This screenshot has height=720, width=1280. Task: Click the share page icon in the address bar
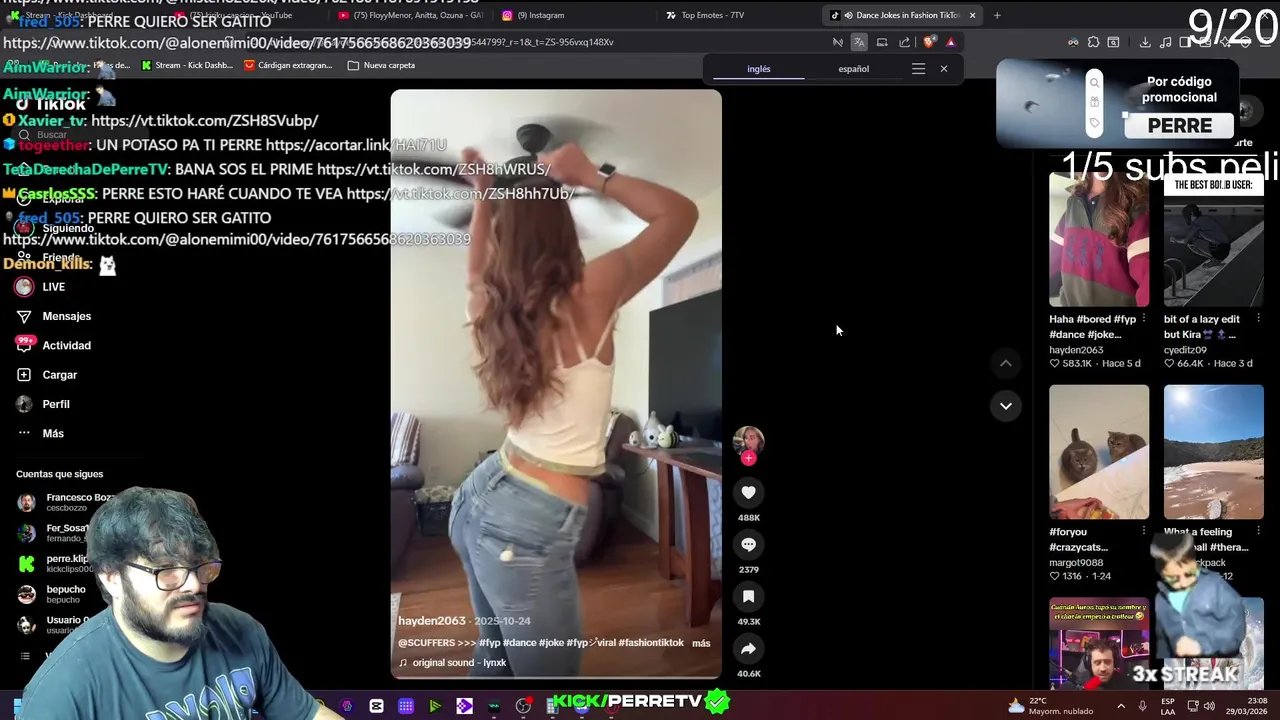904,42
